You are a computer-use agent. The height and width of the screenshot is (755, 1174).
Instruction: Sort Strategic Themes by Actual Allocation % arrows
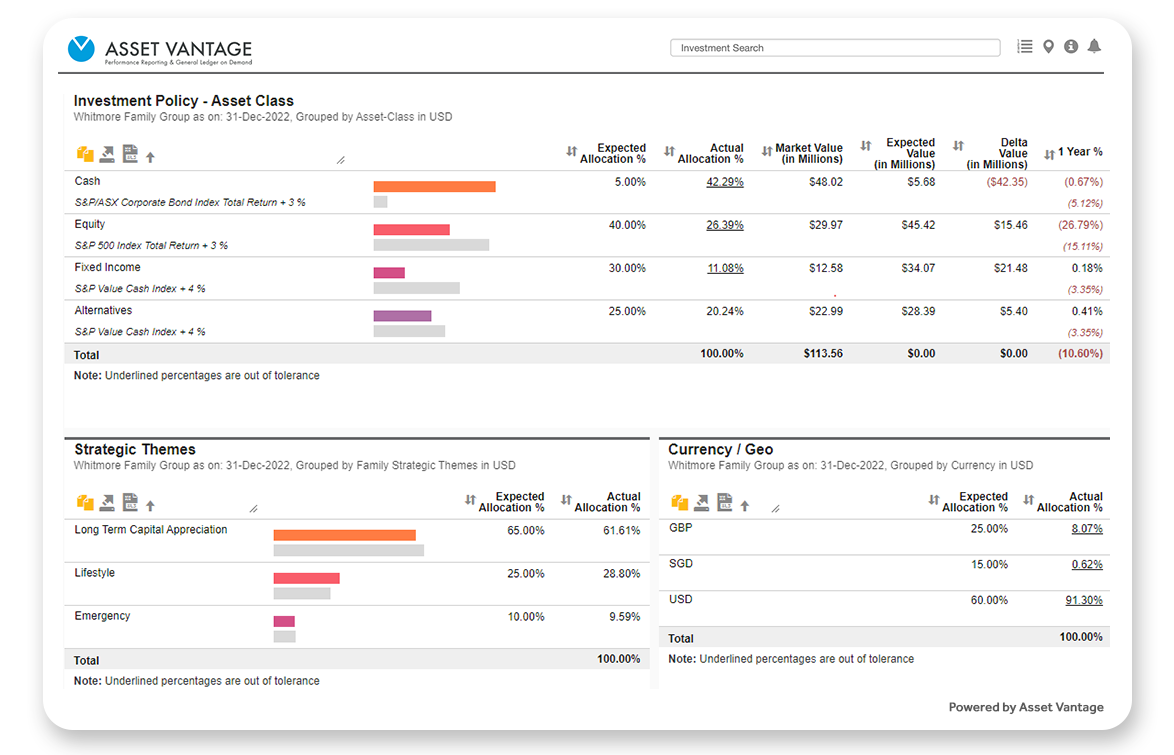[x=566, y=500]
